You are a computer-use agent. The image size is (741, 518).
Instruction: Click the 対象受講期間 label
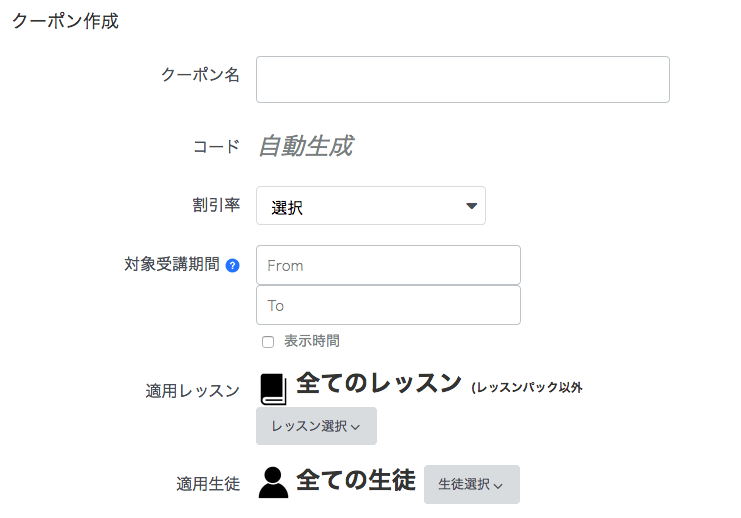(x=172, y=264)
